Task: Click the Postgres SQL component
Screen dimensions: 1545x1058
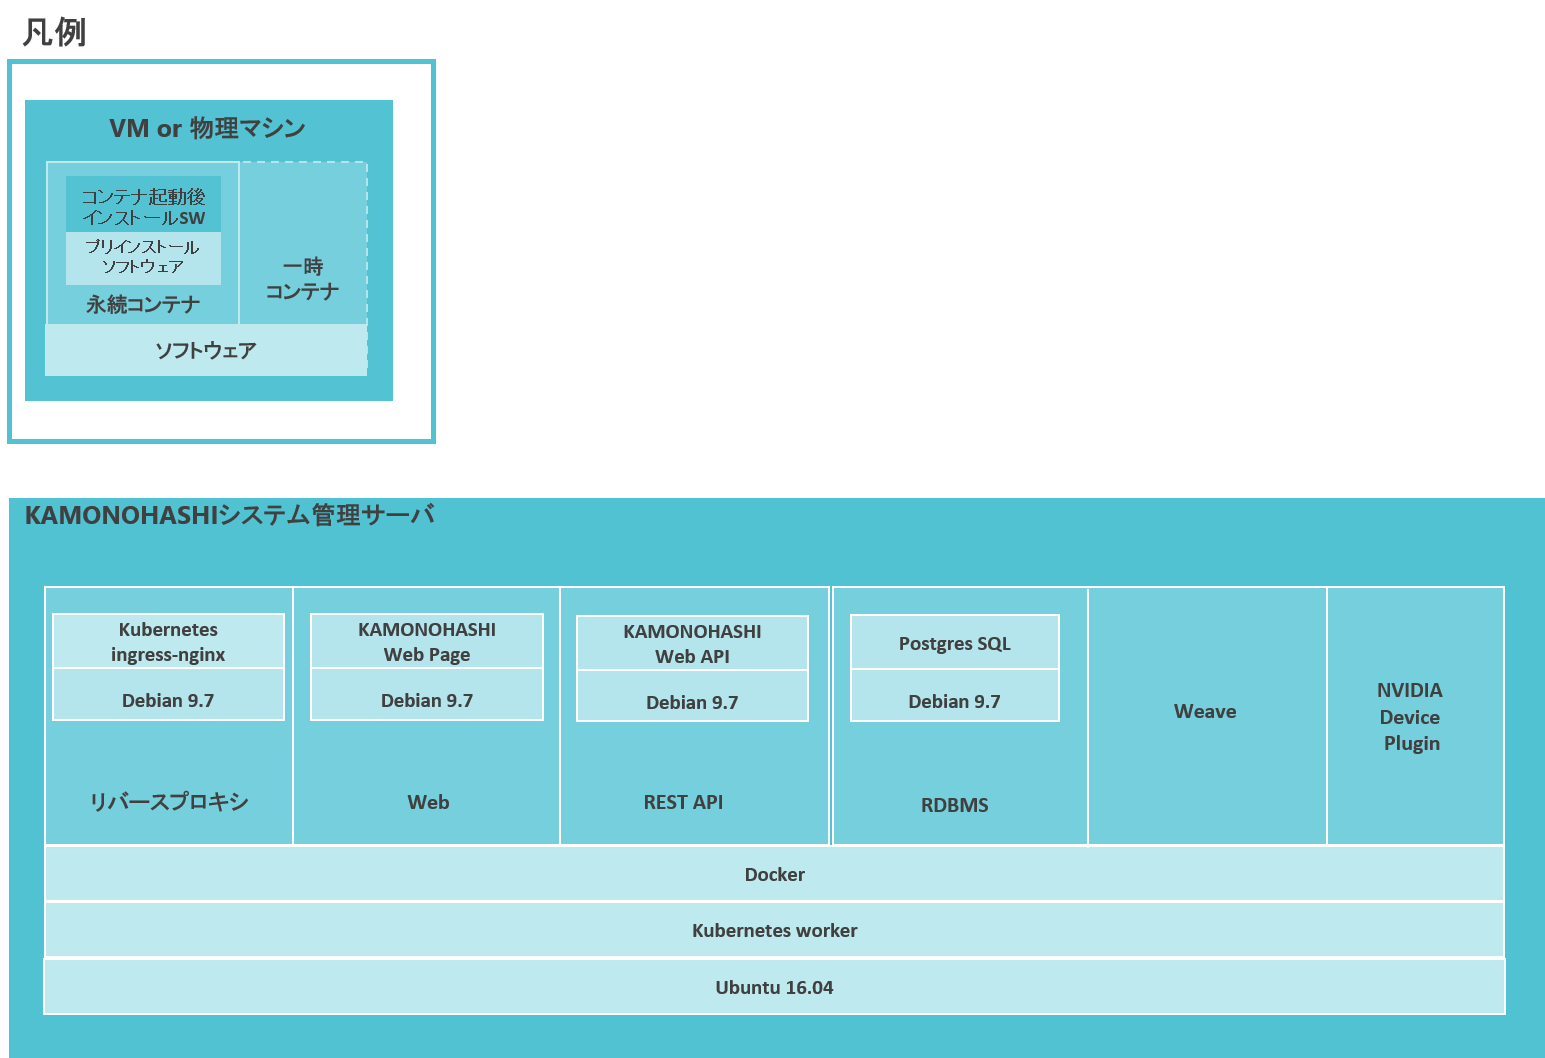Action: coord(954,642)
